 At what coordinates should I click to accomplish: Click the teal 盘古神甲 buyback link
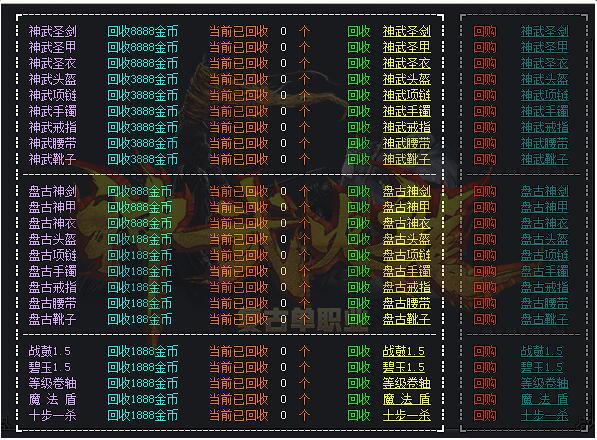pyautogui.click(x=544, y=207)
